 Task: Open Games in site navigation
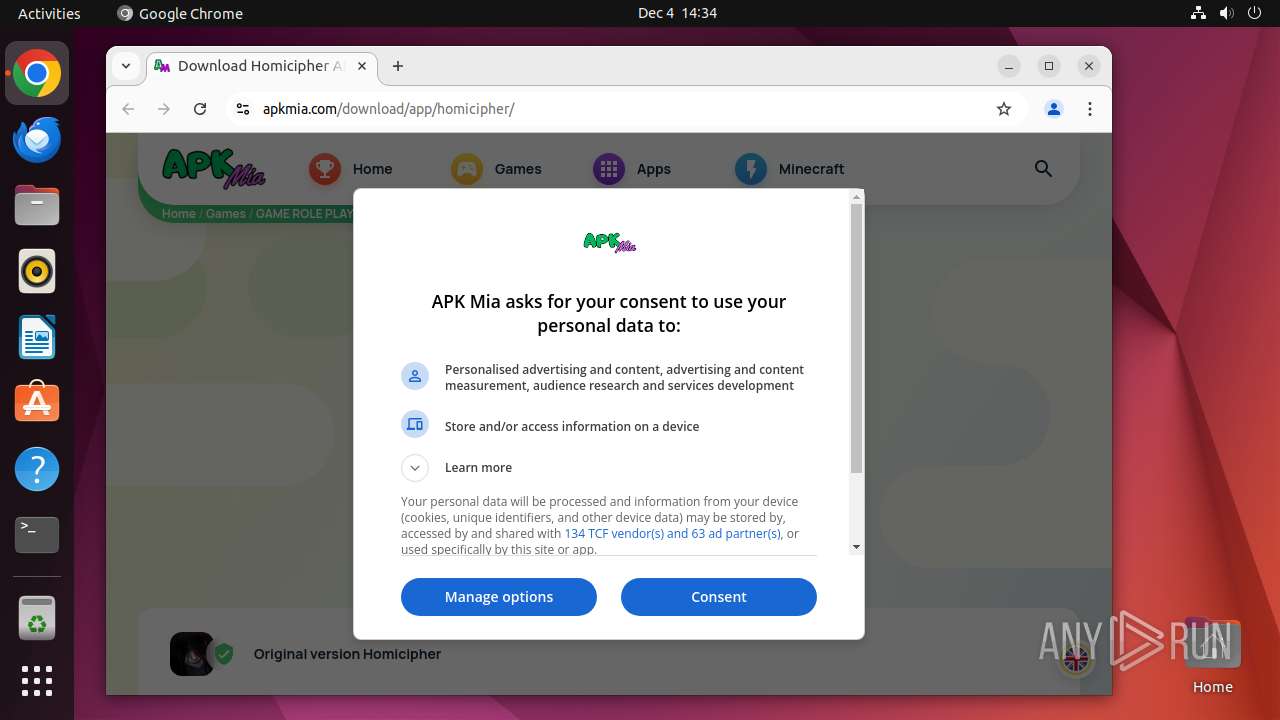click(x=496, y=169)
